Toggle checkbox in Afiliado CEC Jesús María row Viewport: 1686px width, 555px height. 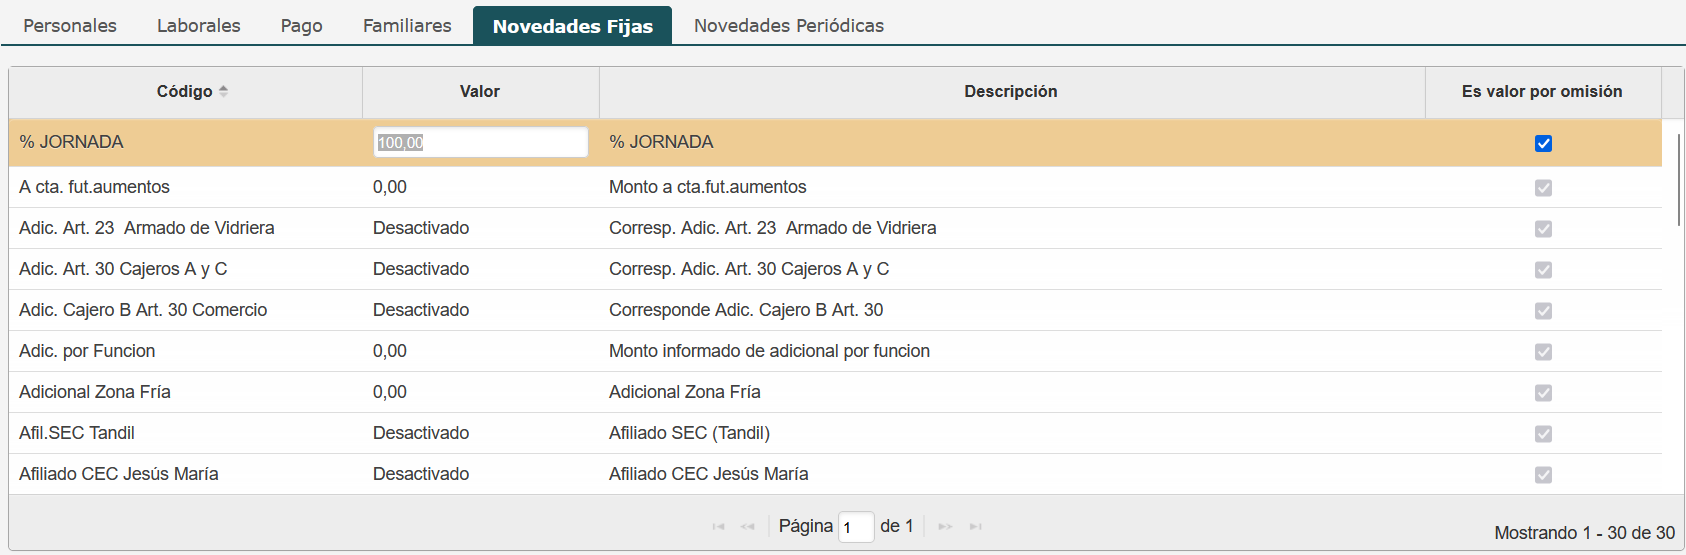[1543, 475]
